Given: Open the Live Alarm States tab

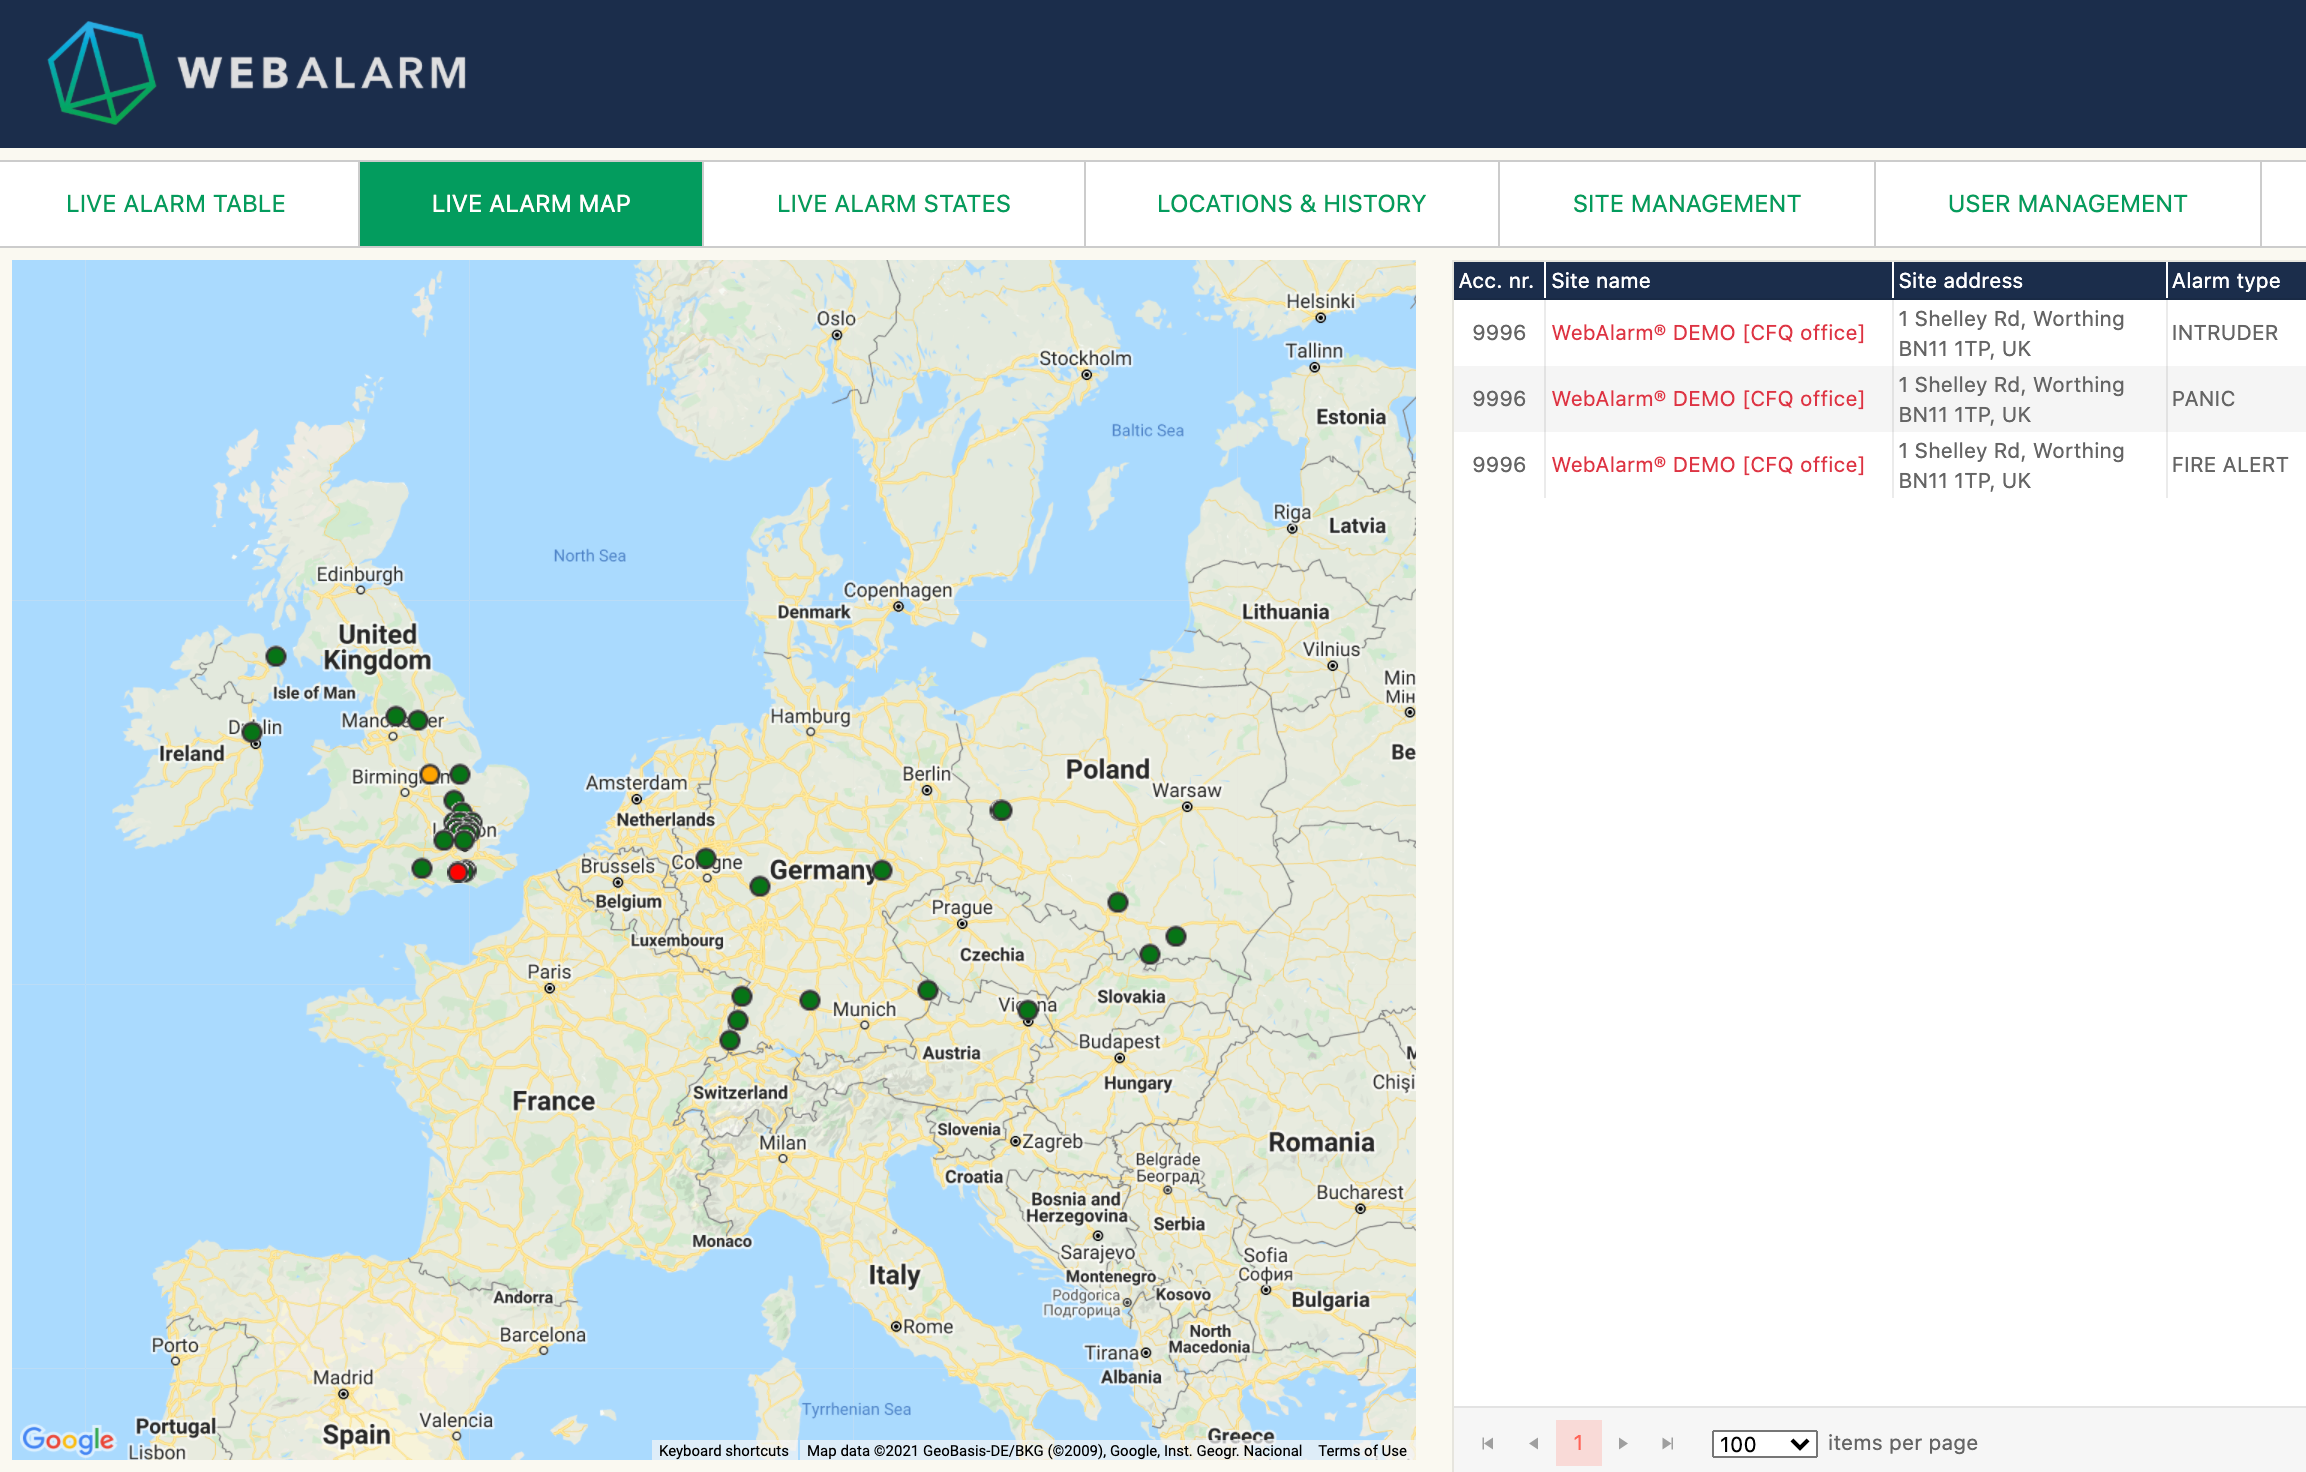Looking at the screenshot, I should (893, 204).
